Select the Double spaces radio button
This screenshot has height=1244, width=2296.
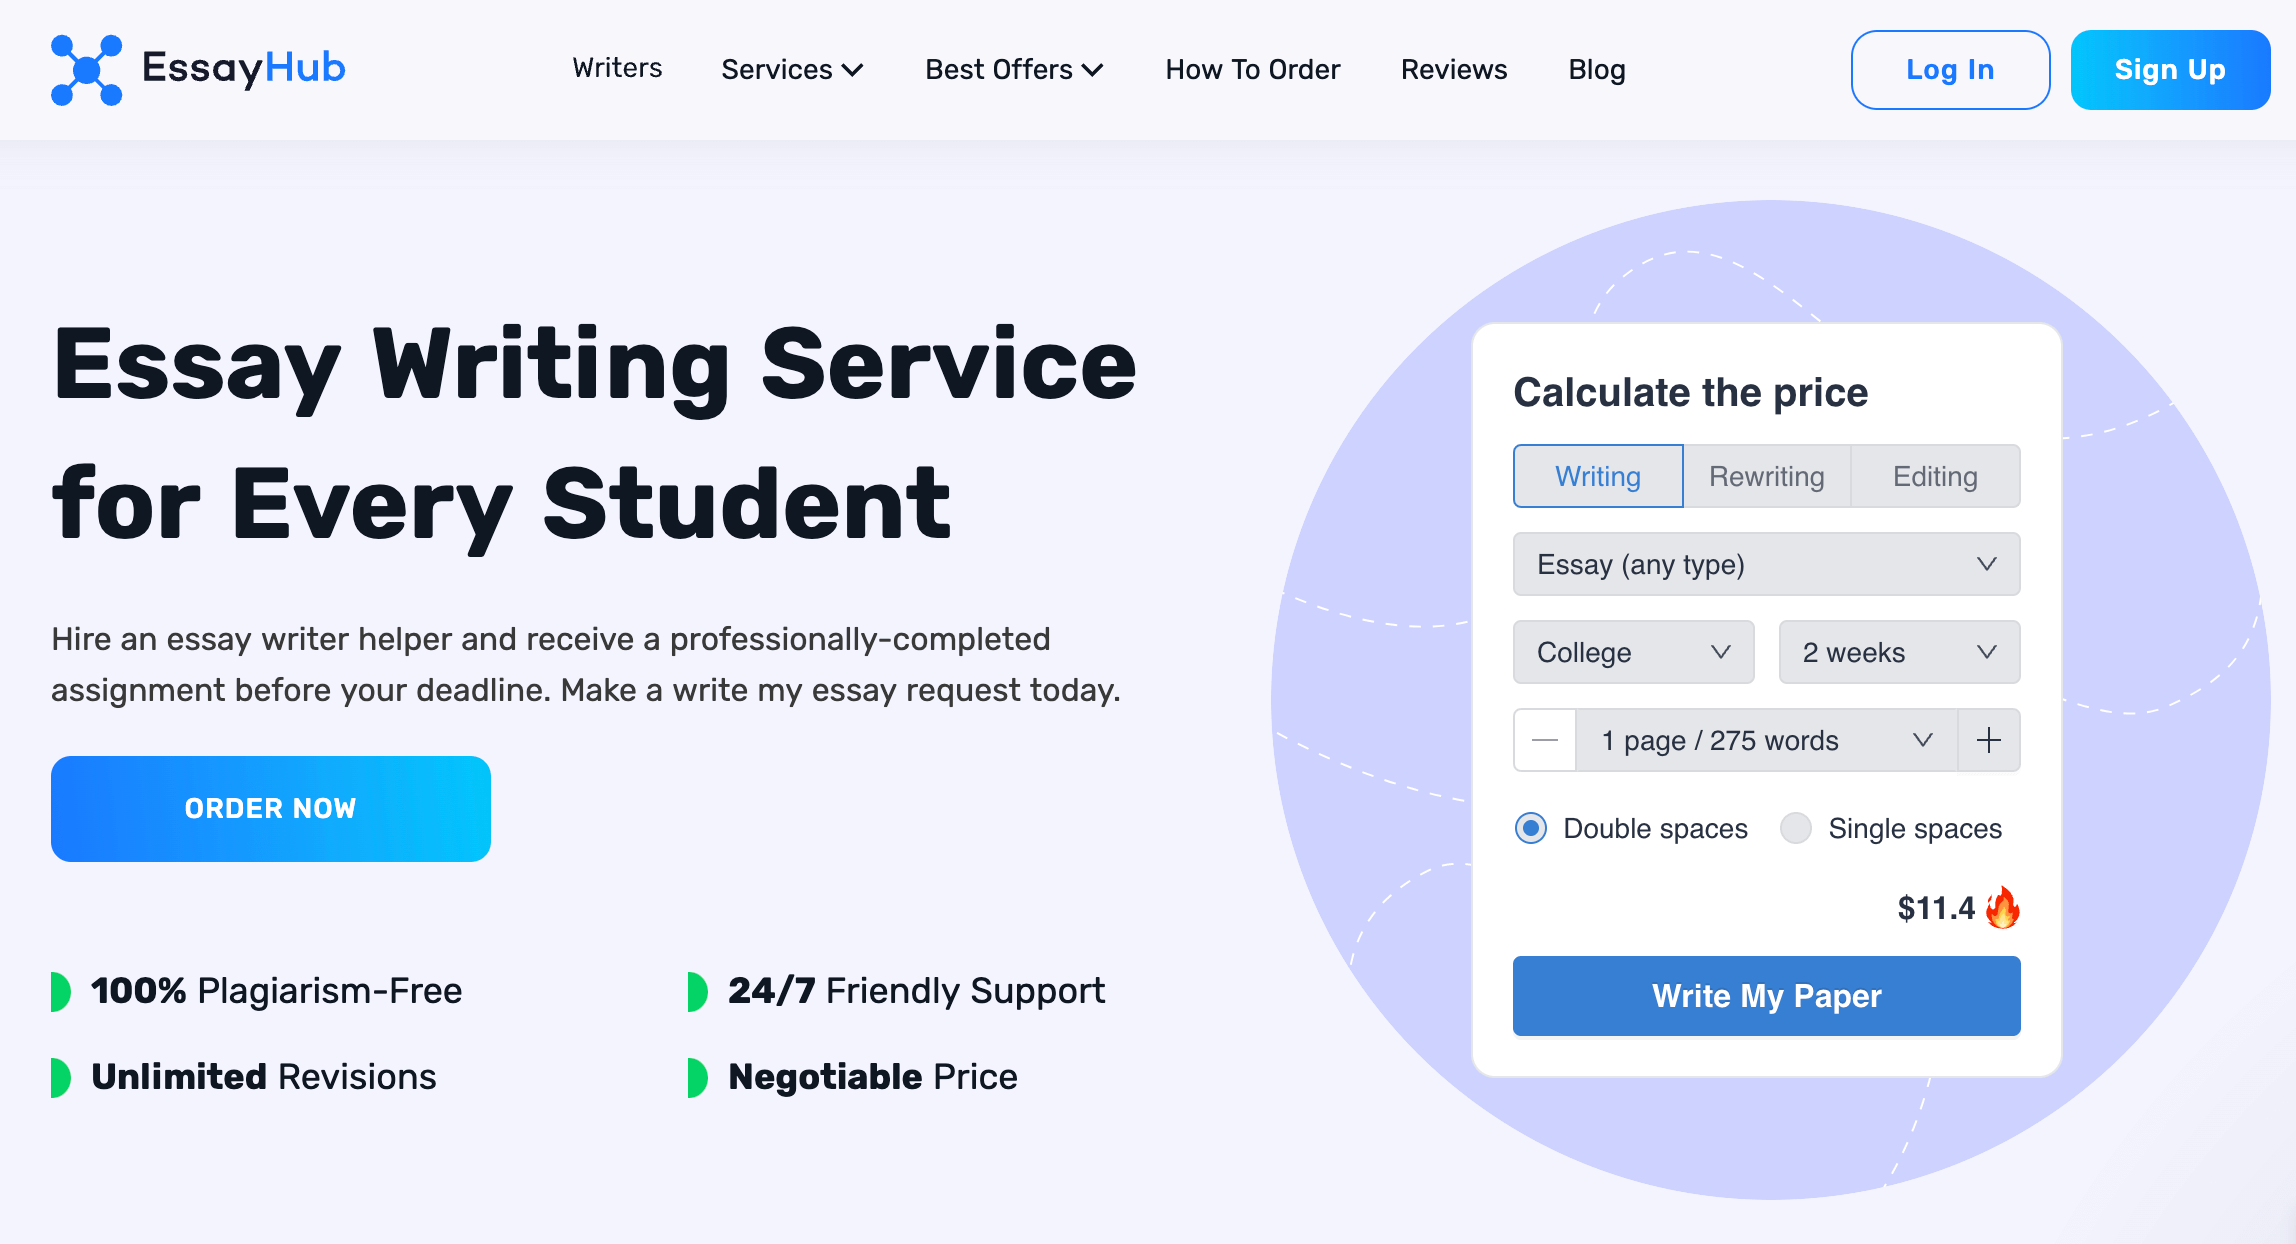click(x=1531, y=828)
